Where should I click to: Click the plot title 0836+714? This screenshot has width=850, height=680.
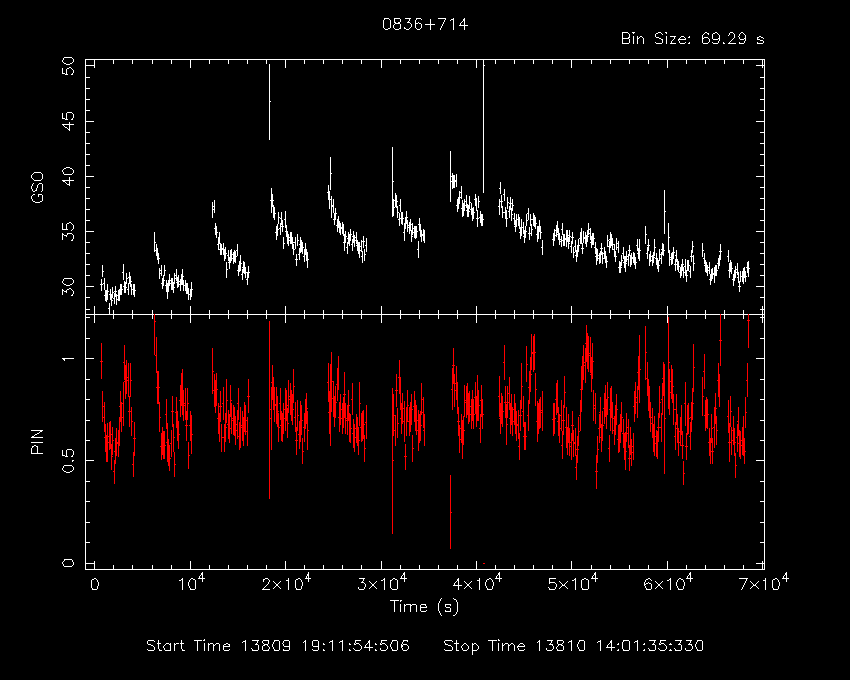425,24
